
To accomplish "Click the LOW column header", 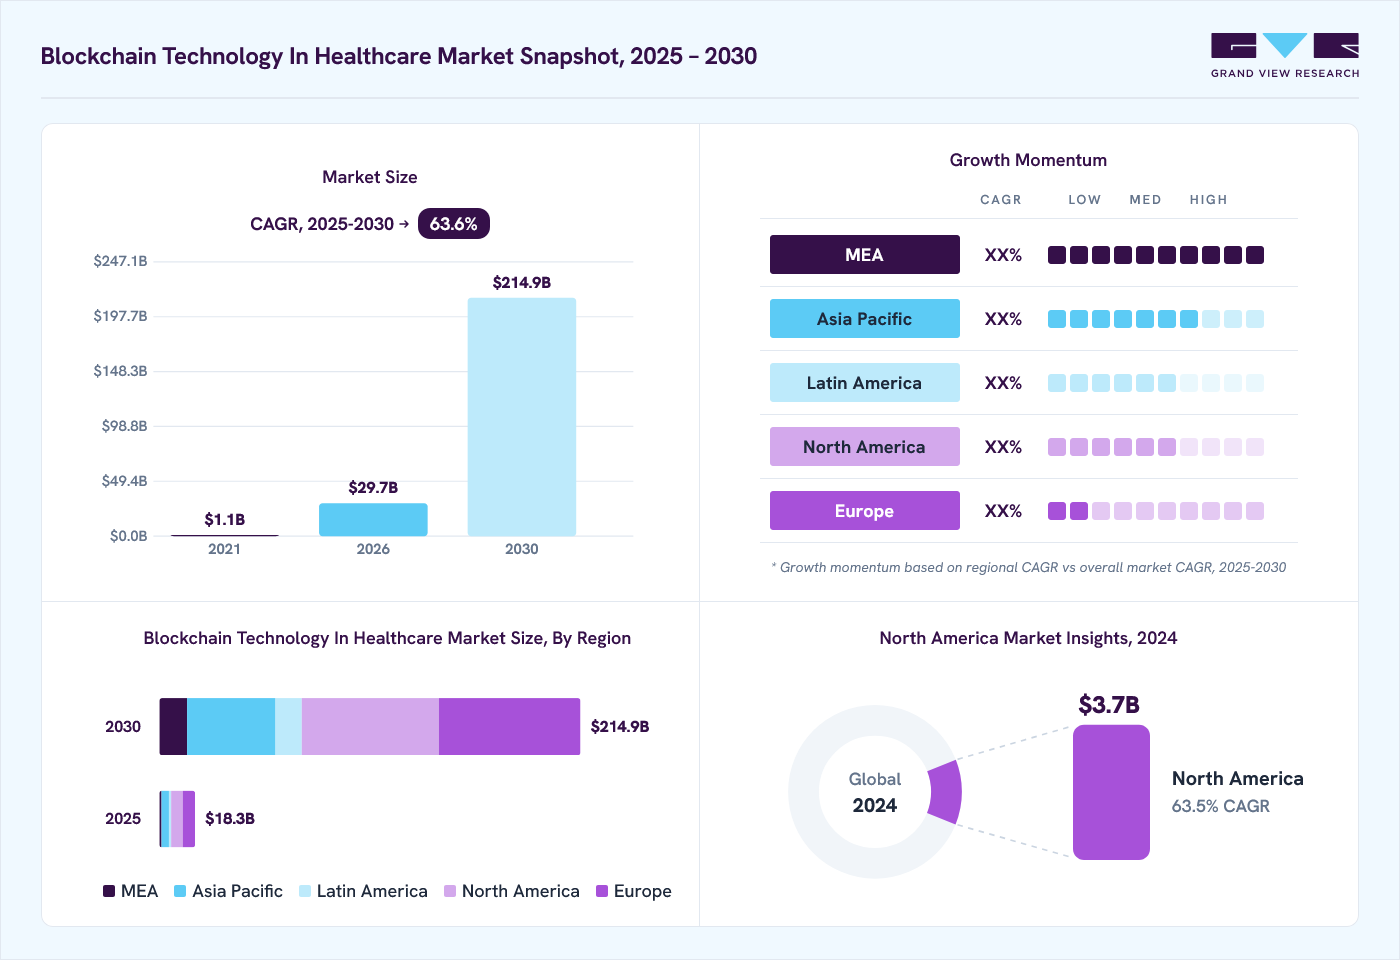I will 1084,200.
